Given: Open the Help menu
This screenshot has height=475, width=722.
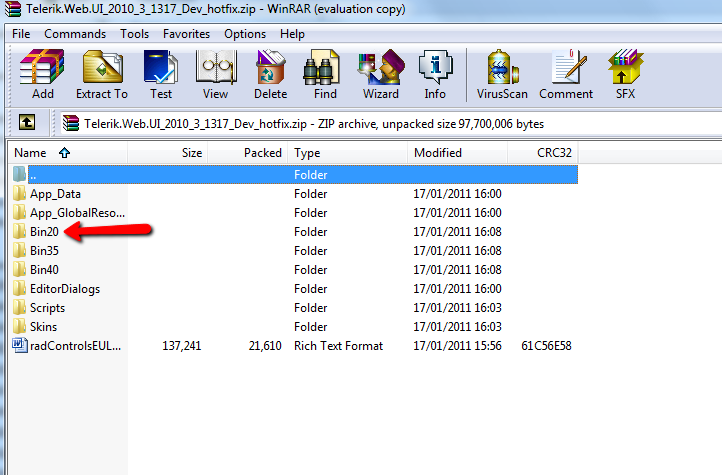Looking at the screenshot, I should pos(292,34).
